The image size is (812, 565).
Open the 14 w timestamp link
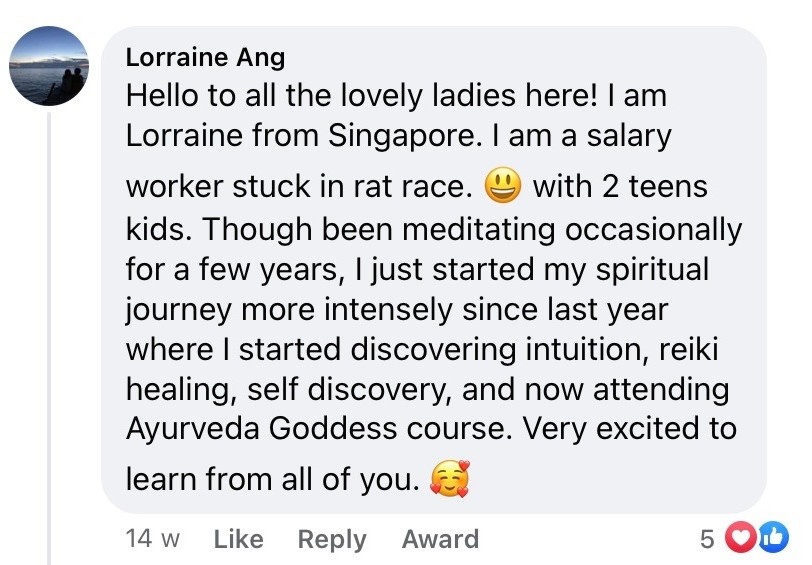[x=152, y=540]
